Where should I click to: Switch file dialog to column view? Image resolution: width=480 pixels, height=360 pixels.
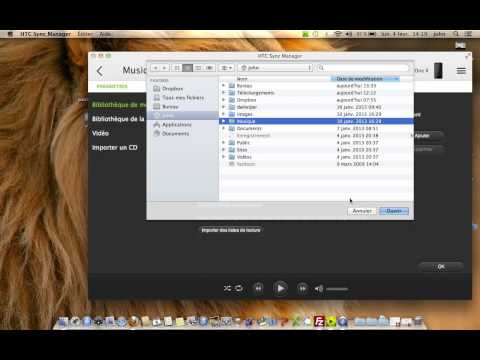pyautogui.click(x=198, y=68)
